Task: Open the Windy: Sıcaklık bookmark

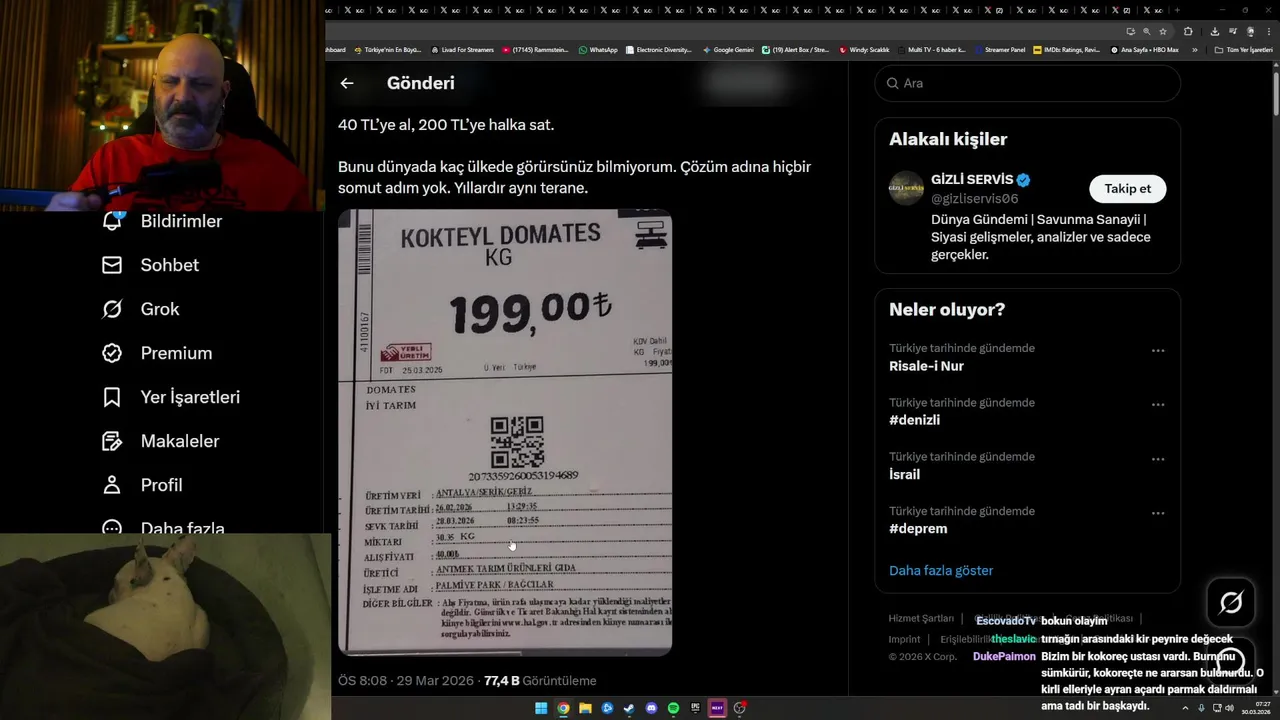Action: 864,50
